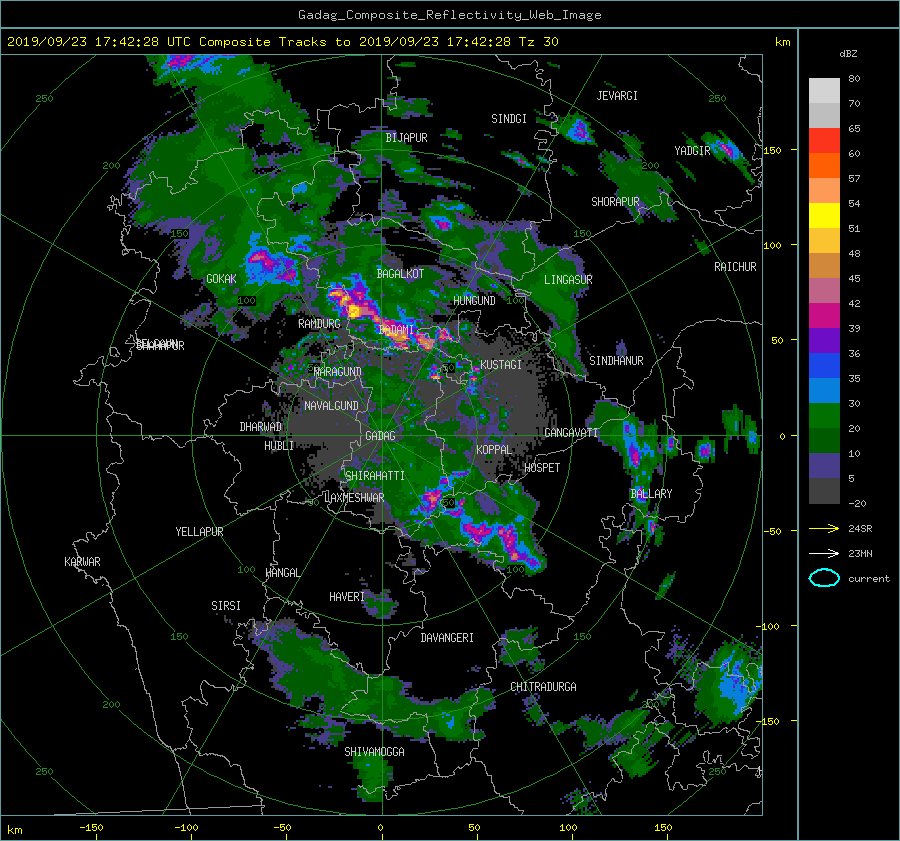This screenshot has width=900, height=841.
Task: Click the Gadag_Composite_Reflectivity_Web_Image title
Action: click(449, 15)
